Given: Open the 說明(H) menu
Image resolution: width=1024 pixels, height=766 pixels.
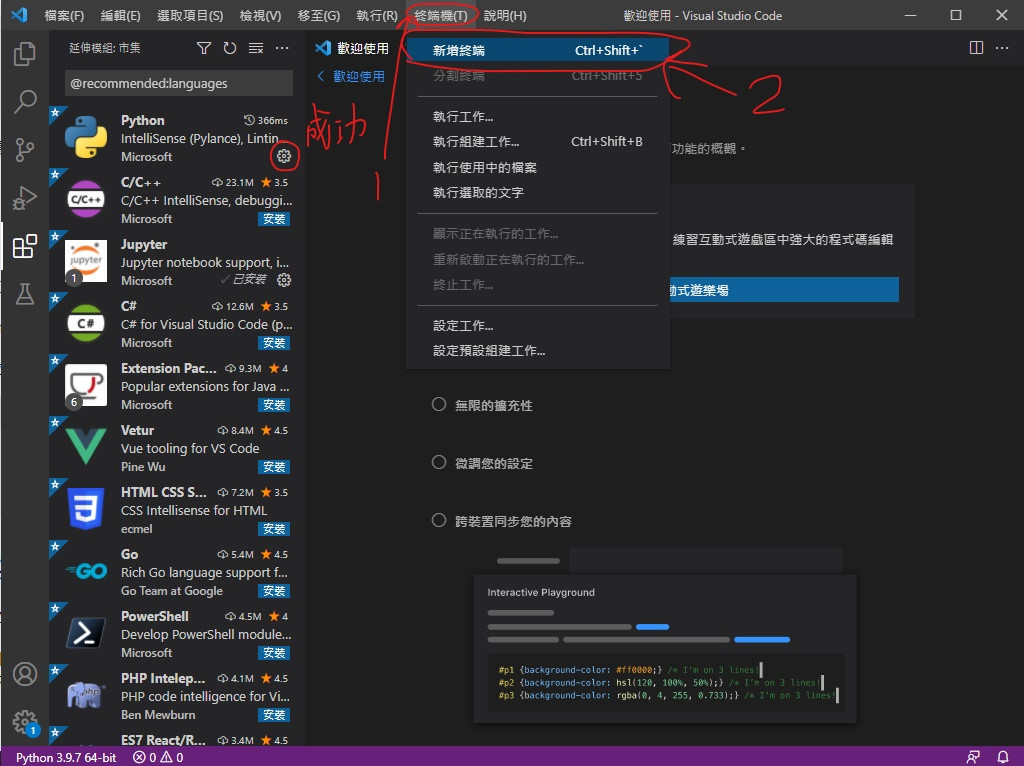Looking at the screenshot, I should (x=505, y=15).
